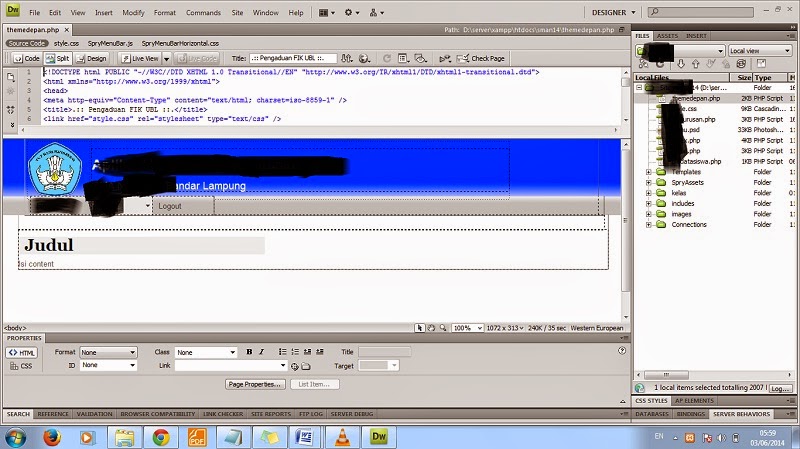
Task: Click Preview in Browser globe icon
Action: (364, 58)
